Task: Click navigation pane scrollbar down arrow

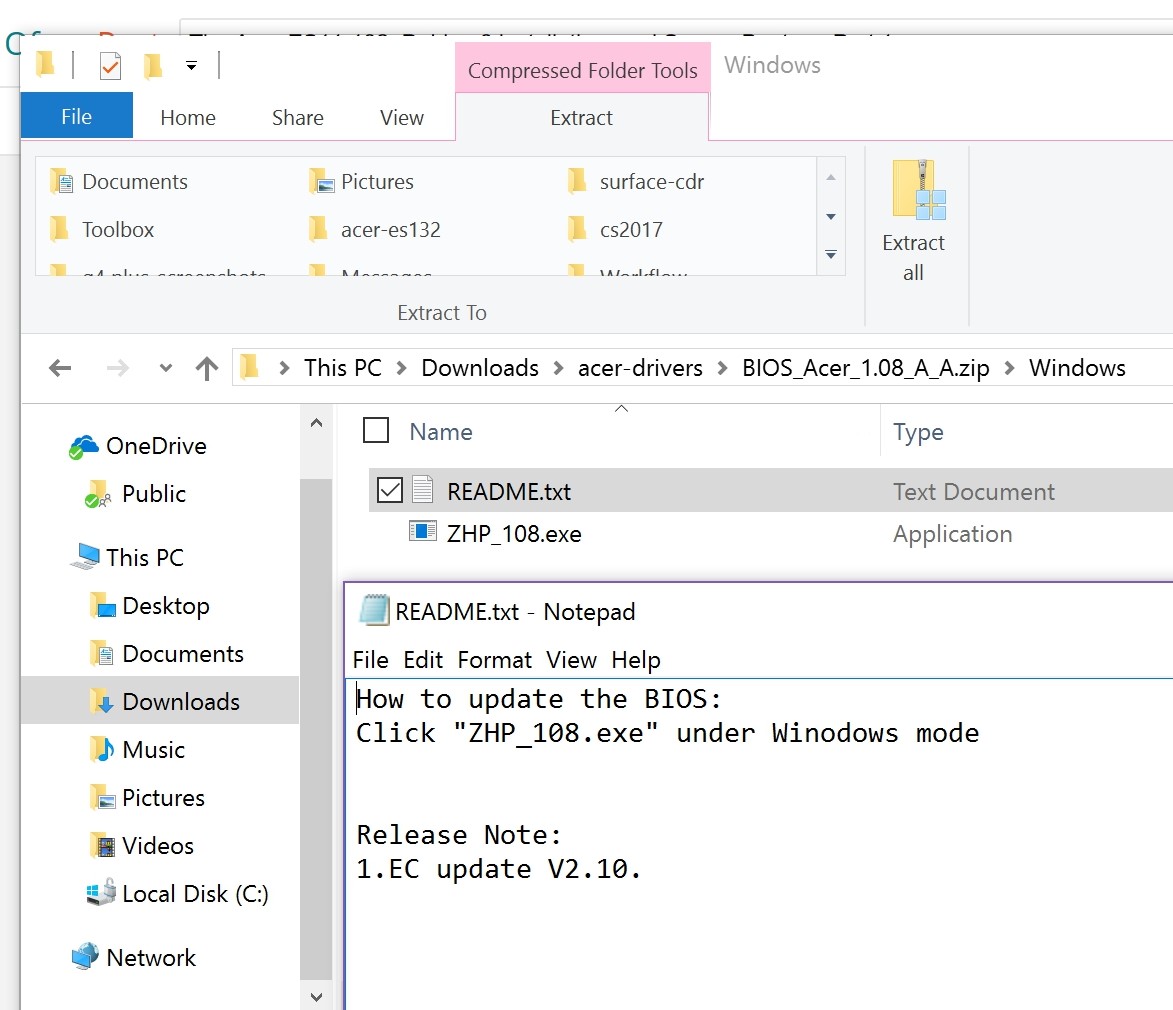Action: click(x=316, y=997)
